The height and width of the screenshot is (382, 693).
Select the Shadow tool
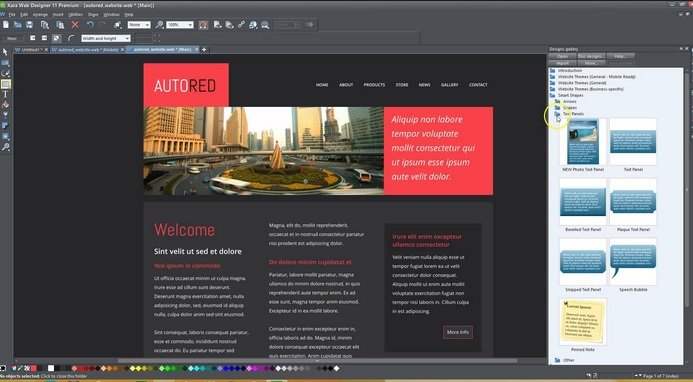point(5,126)
